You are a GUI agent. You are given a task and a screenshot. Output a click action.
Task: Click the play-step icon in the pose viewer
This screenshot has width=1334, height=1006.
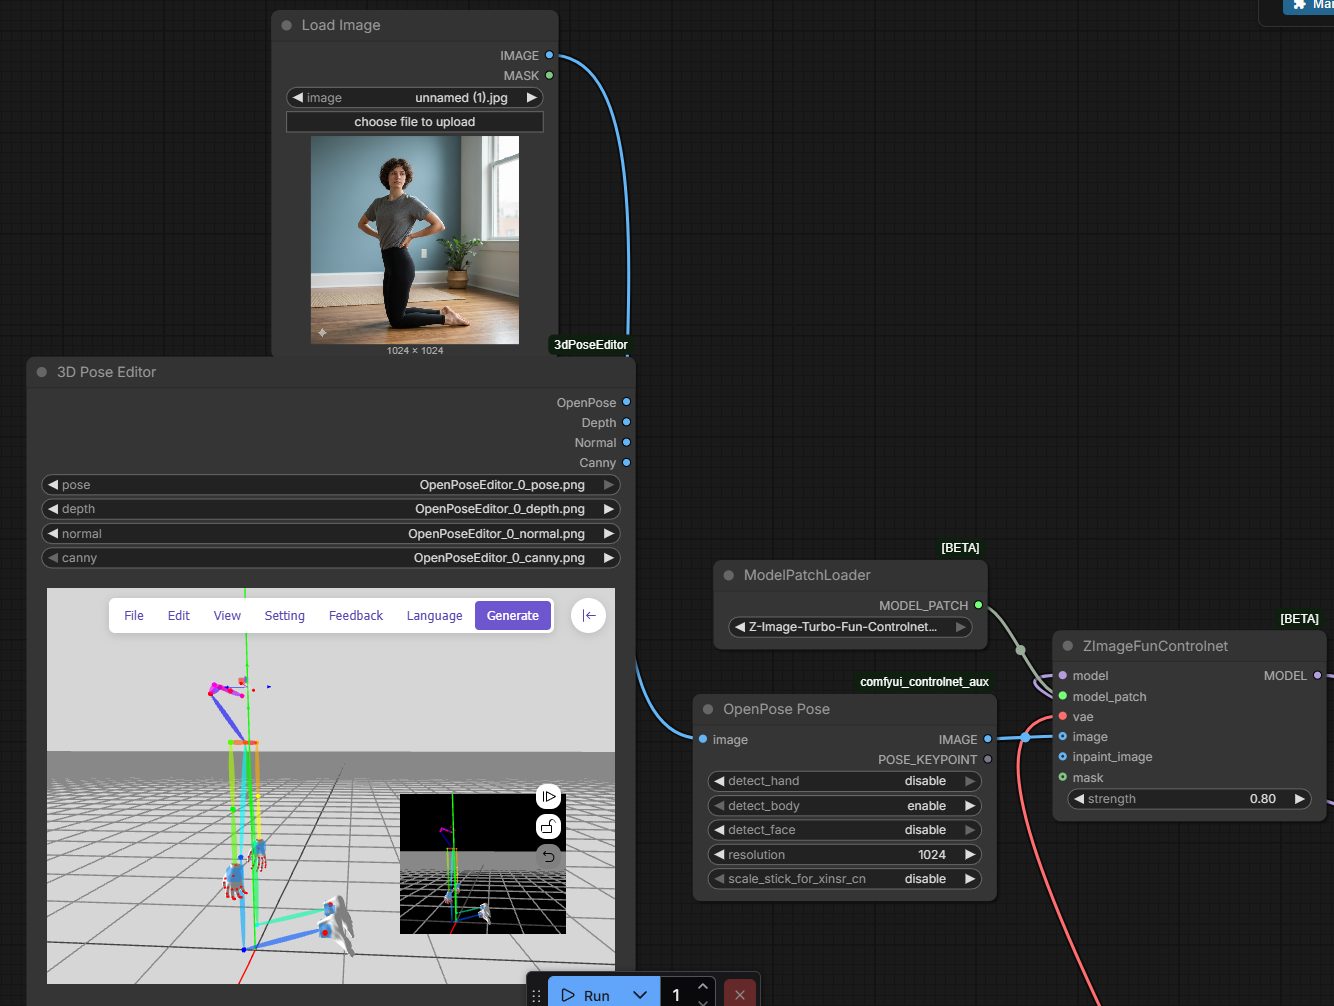point(548,796)
